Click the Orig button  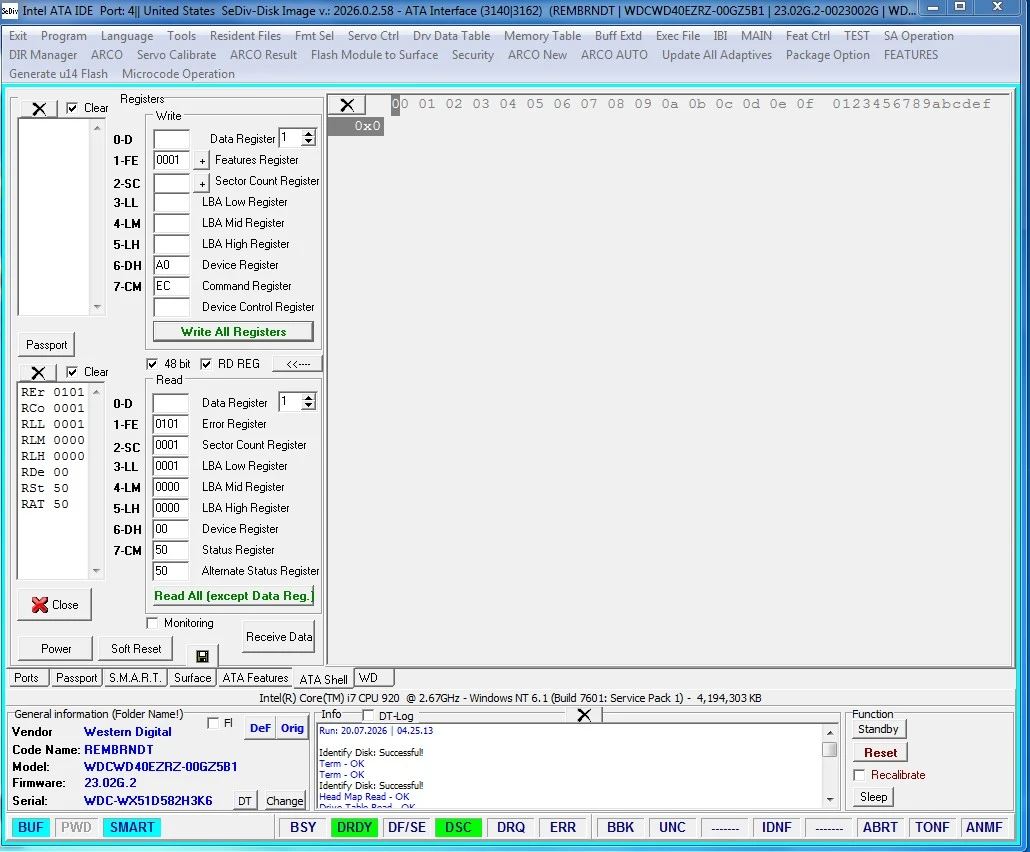coord(292,728)
